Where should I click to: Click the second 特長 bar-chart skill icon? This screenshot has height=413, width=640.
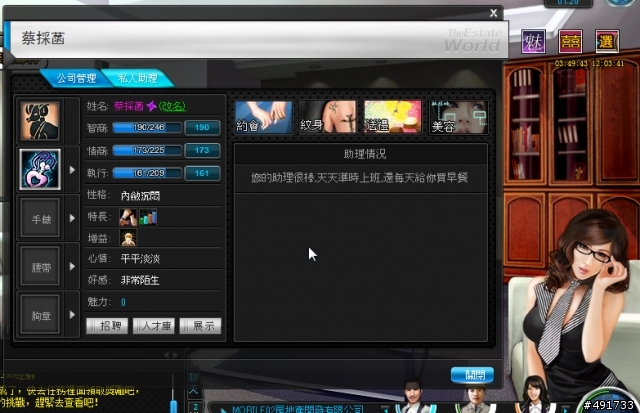point(148,217)
